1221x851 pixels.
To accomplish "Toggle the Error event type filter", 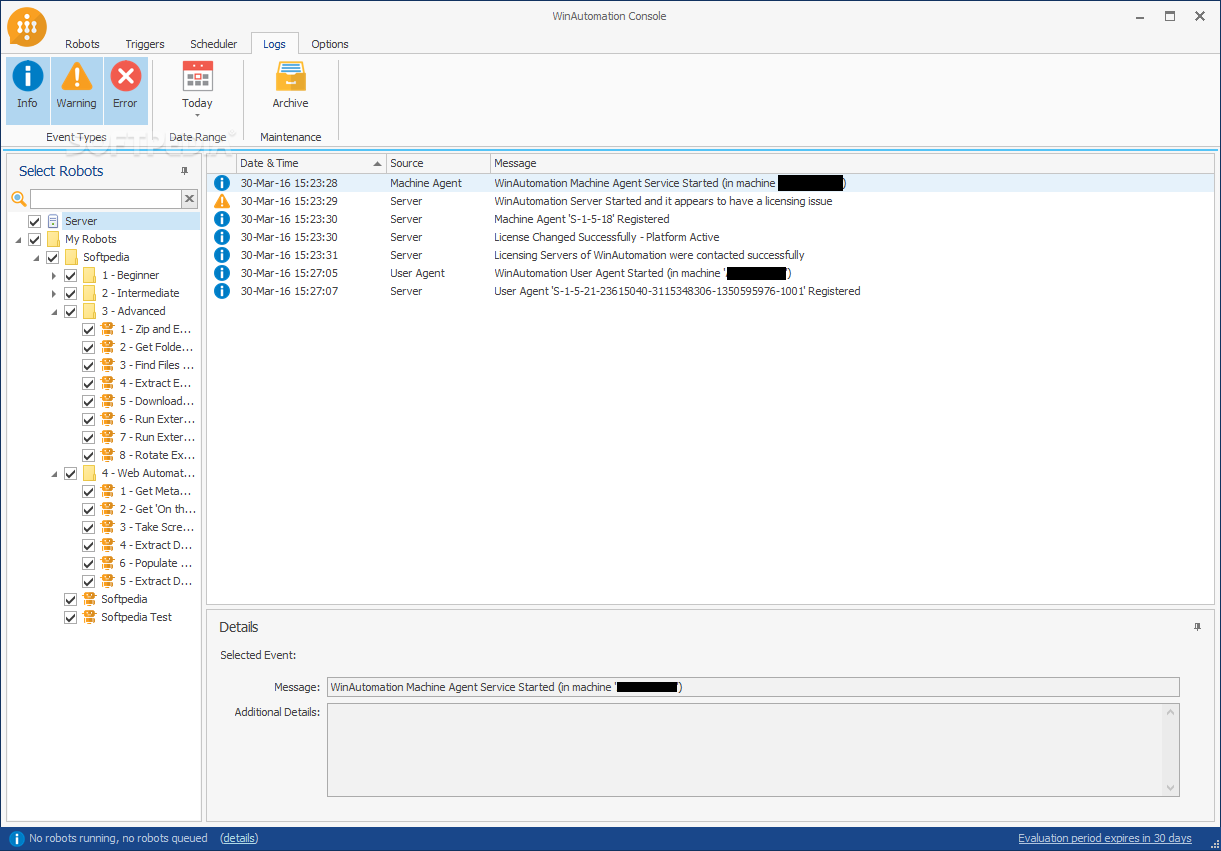I will (x=125, y=90).
